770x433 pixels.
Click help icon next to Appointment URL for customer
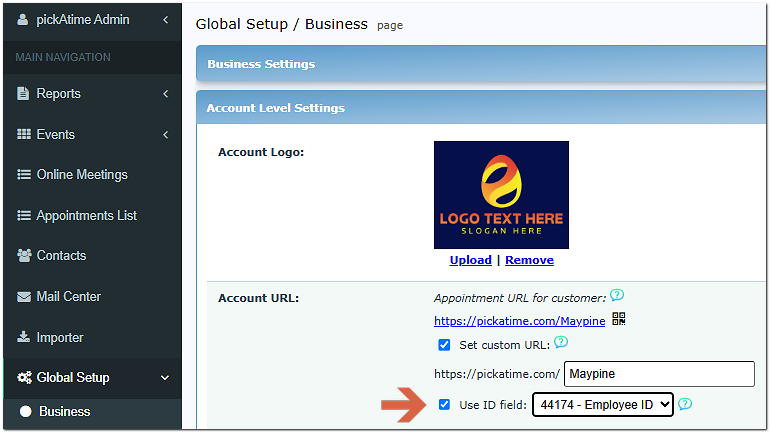[x=617, y=295]
